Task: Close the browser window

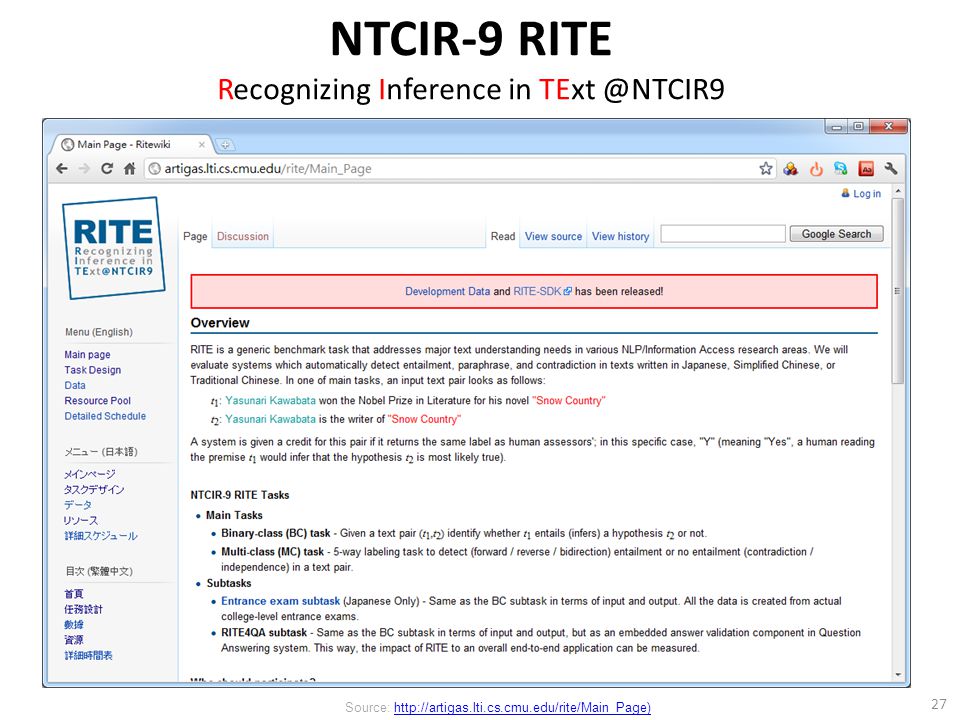Action: coord(888,127)
